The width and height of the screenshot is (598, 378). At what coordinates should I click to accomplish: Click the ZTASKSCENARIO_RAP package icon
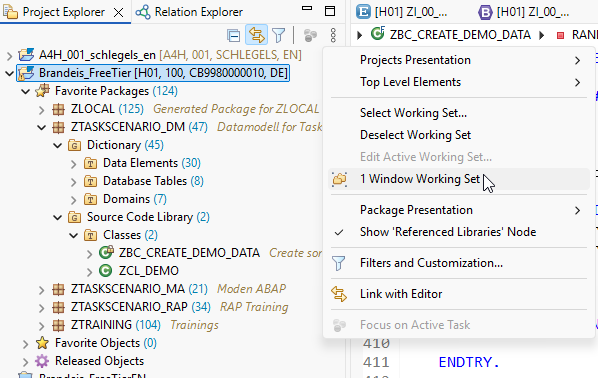tap(58, 307)
